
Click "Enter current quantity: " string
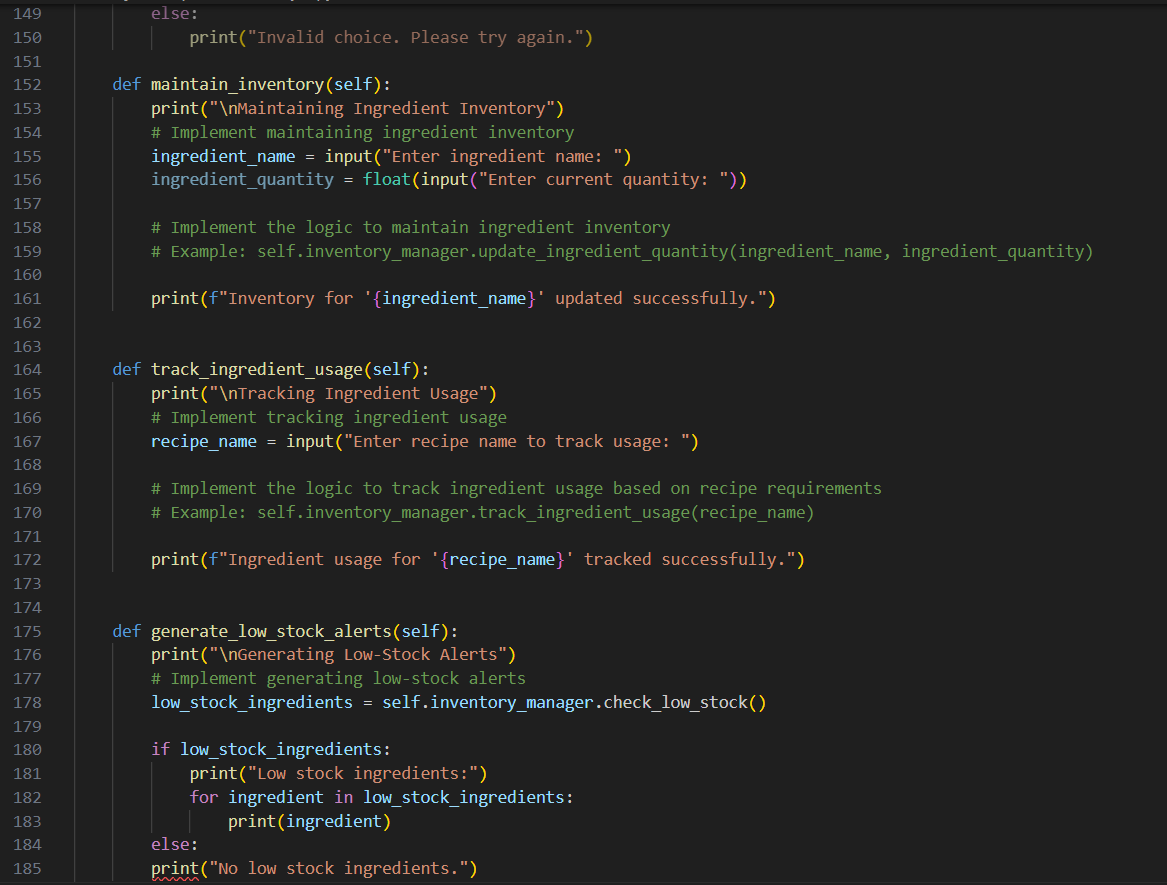(604, 179)
